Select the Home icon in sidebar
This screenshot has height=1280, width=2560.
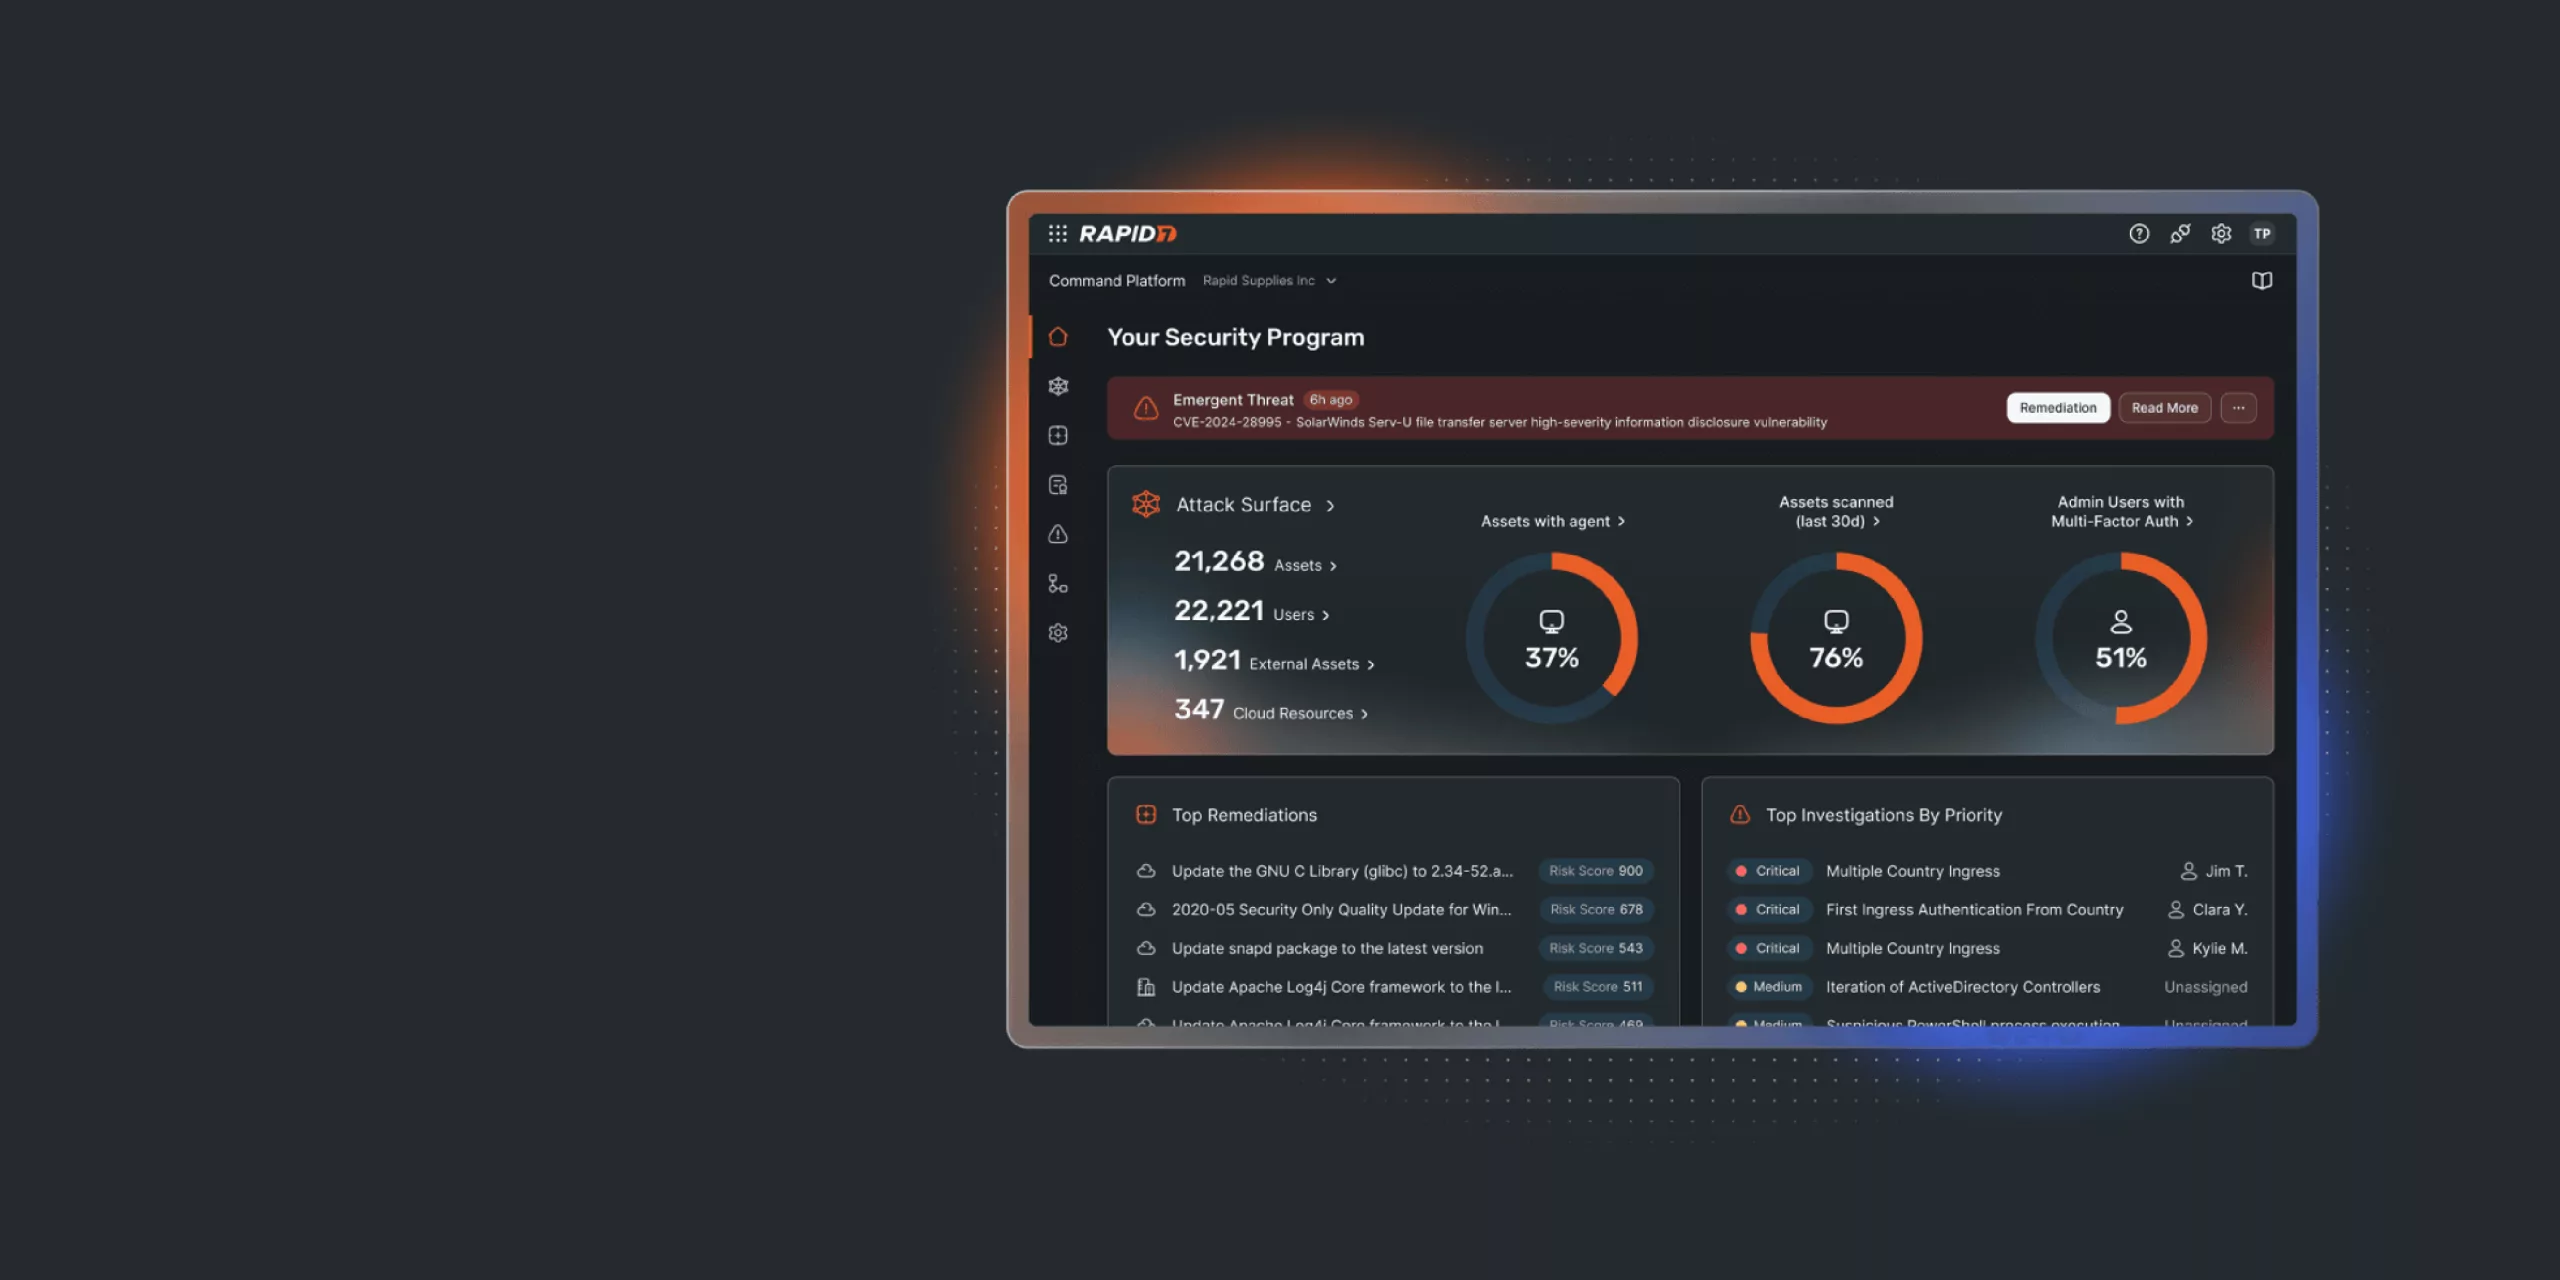1058,337
